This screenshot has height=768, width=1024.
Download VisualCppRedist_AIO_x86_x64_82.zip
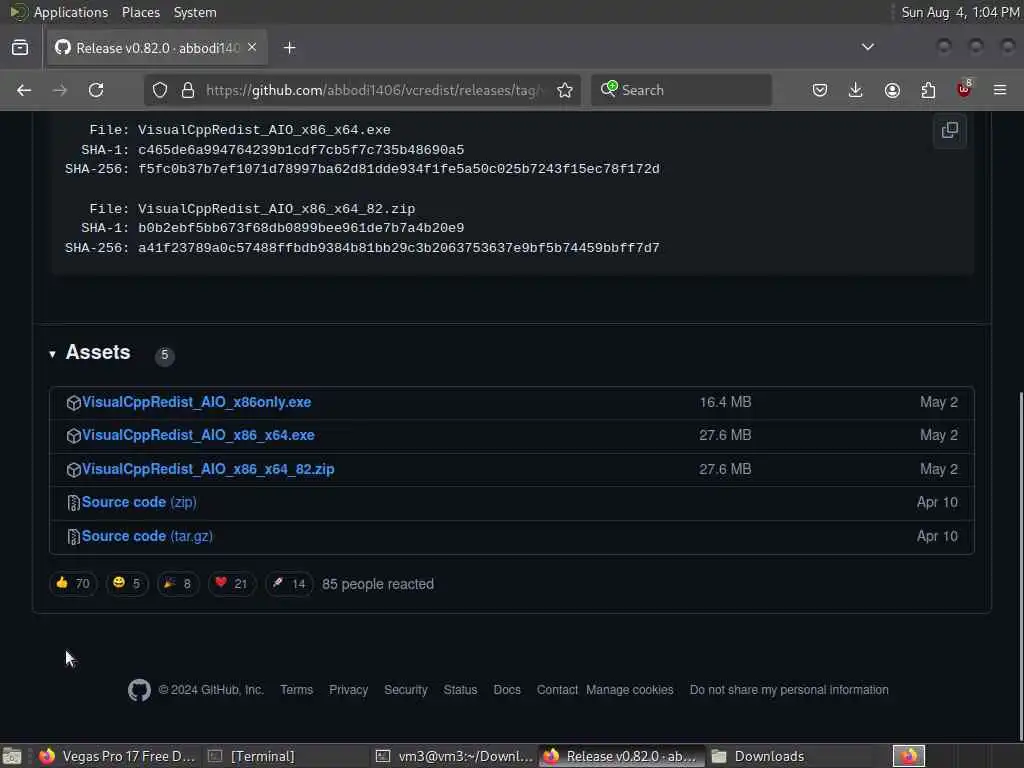pos(208,469)
